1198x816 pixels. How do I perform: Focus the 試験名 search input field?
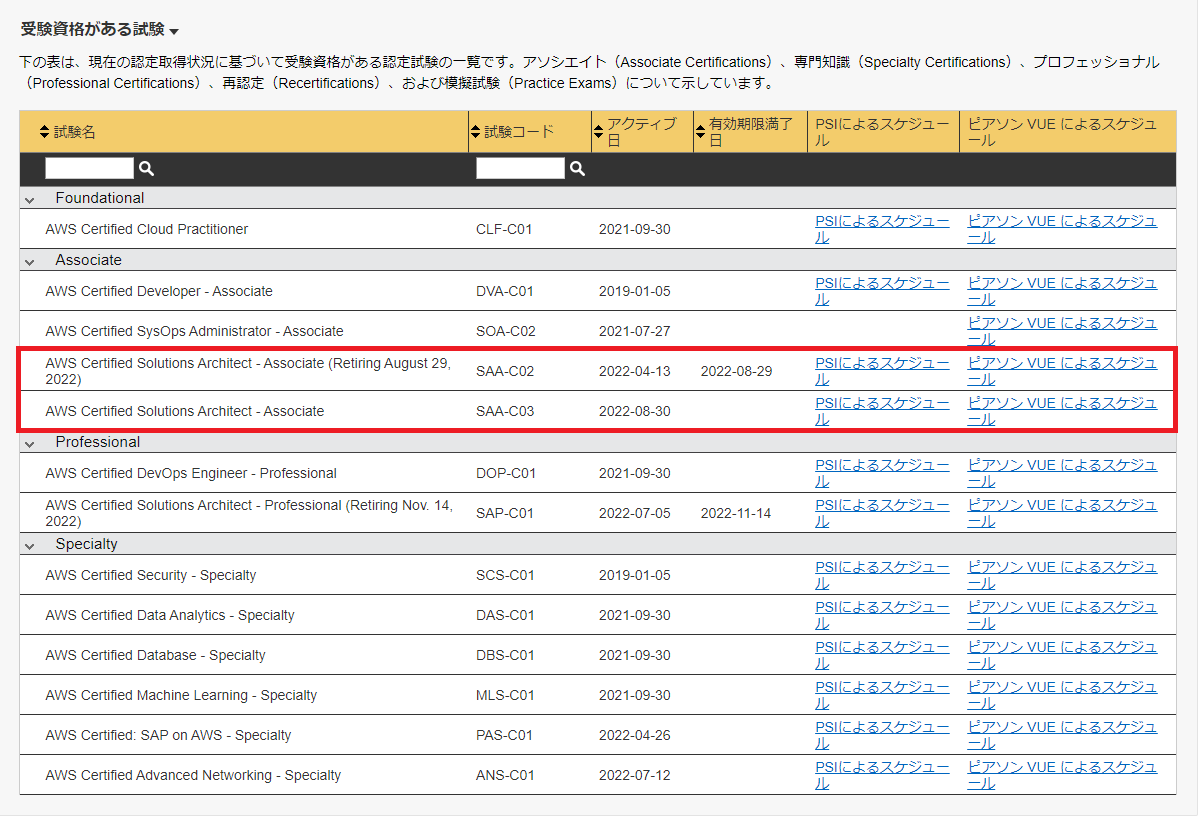(x=89, y=168)
